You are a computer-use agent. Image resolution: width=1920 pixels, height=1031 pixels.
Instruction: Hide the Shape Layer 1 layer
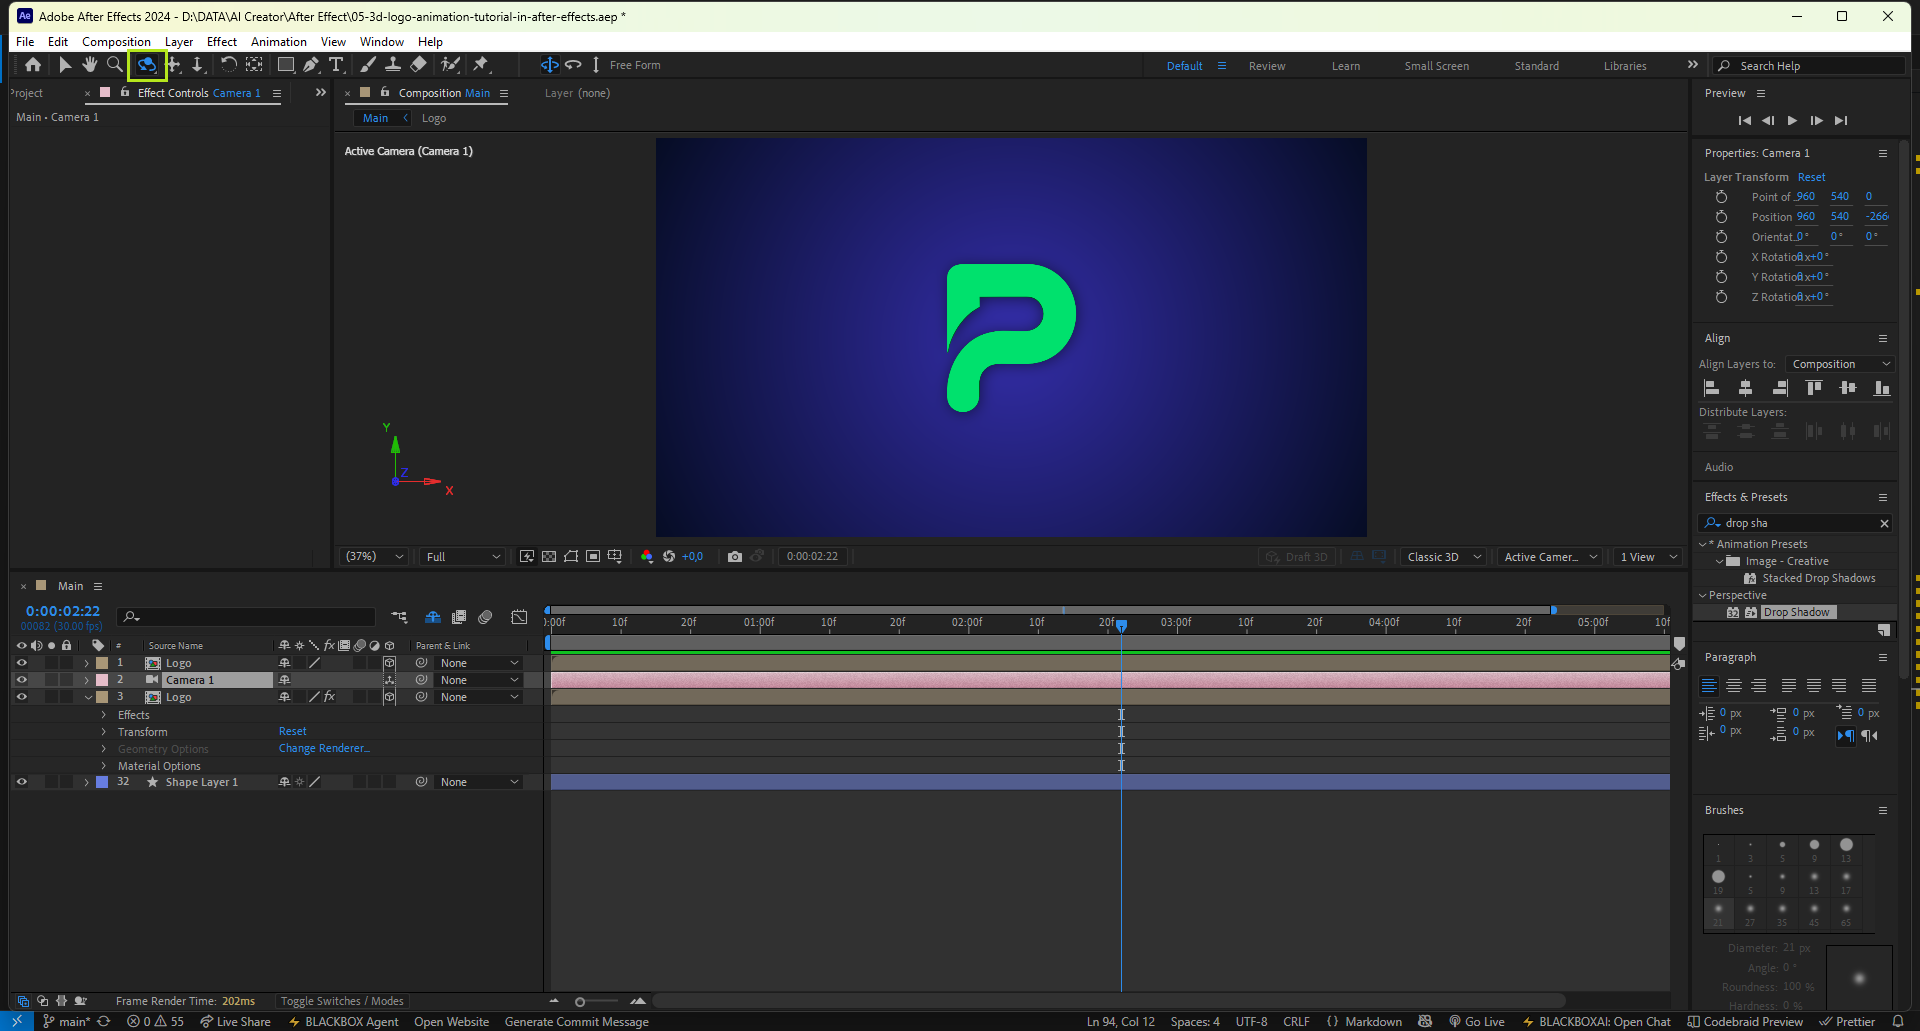(x=21, y=782)
